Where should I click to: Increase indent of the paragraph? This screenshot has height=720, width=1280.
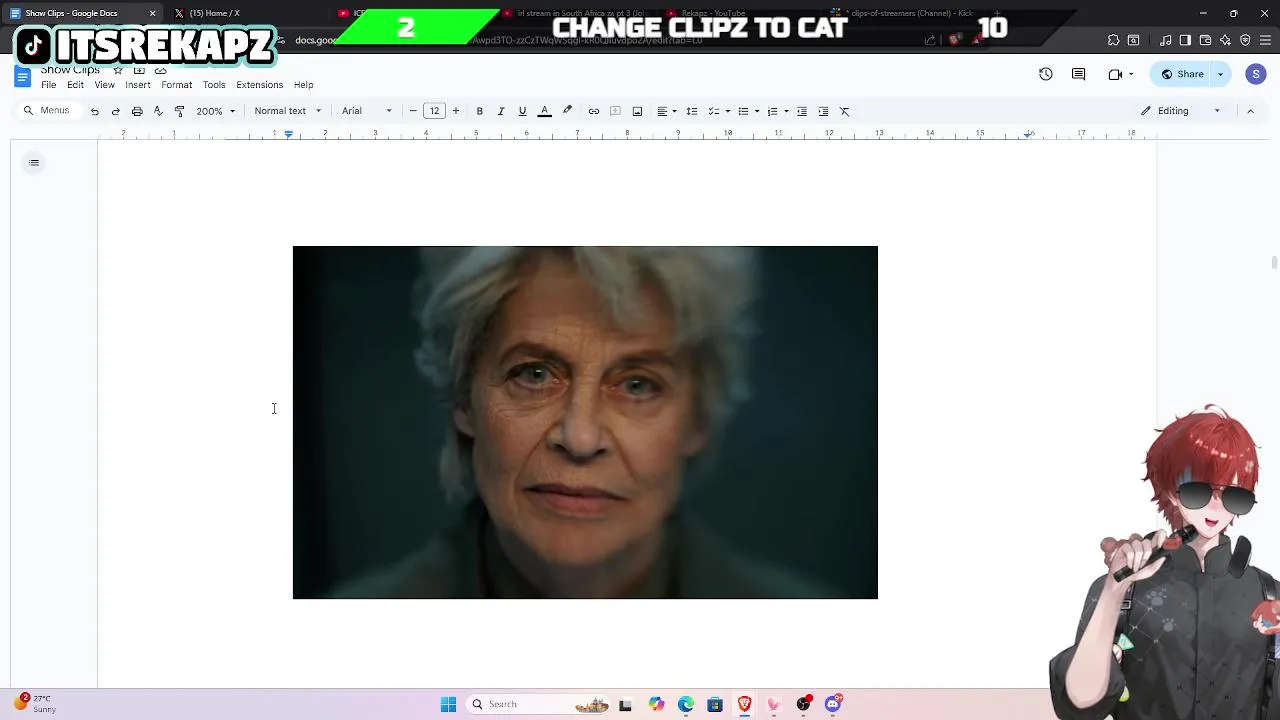(x=823, y=111)
